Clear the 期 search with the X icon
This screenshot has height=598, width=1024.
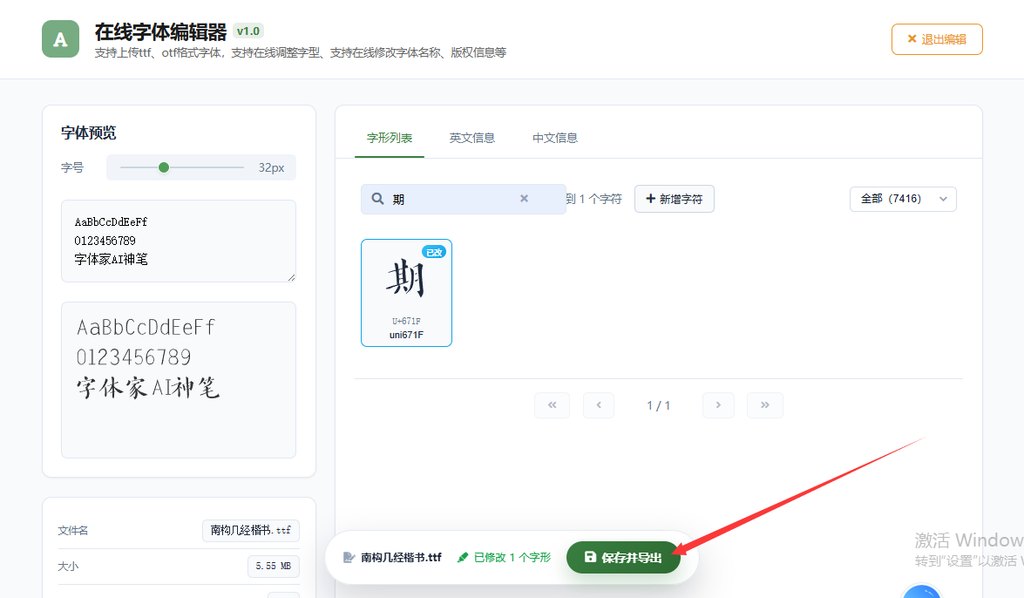(x=524, y=199)
